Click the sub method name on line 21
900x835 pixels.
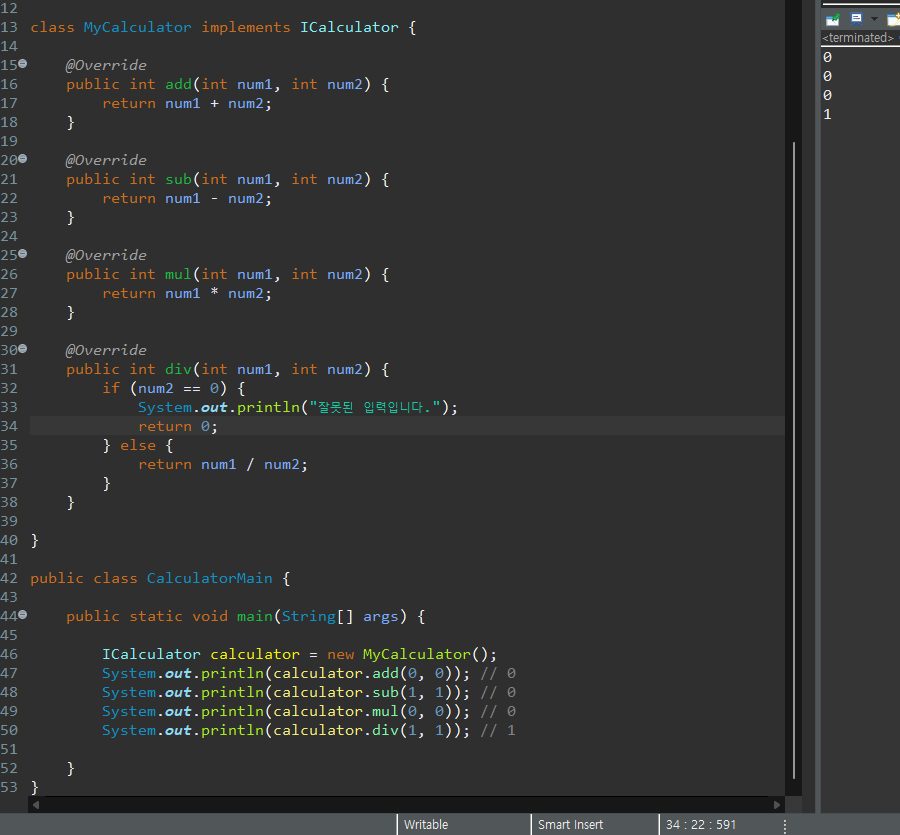(x=179, y=179)
